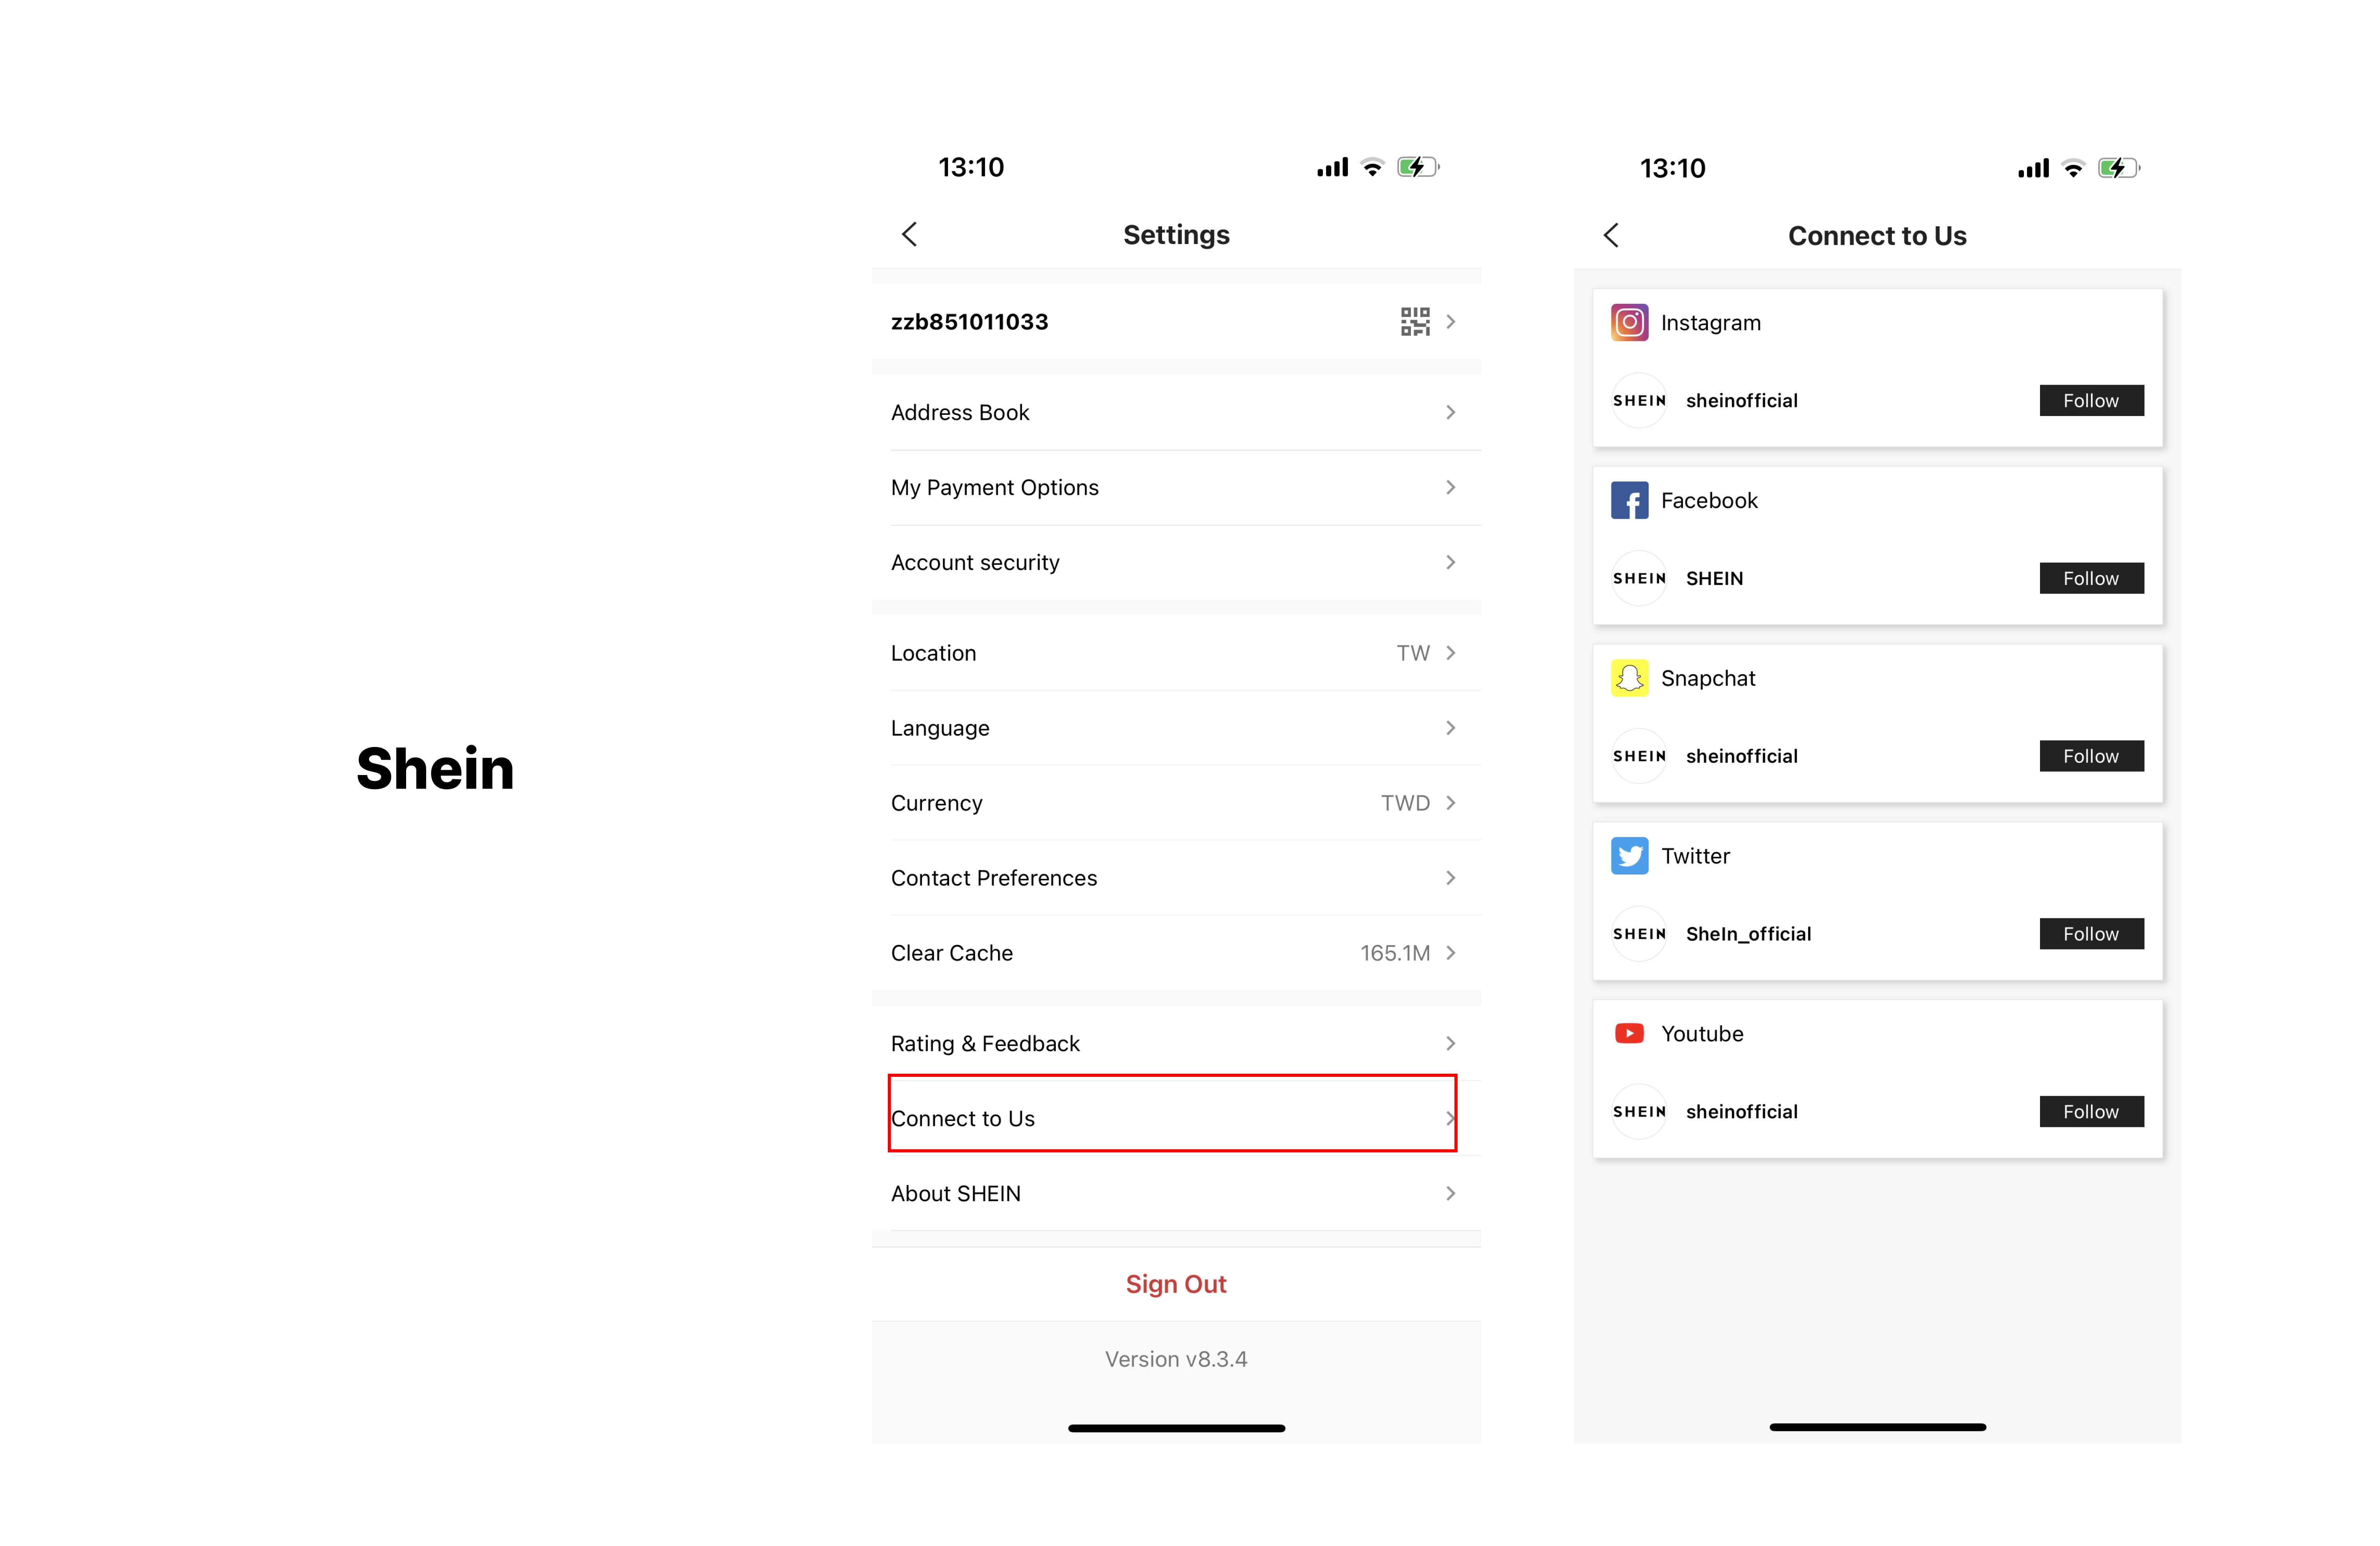Tap the Twitter bird icon
This screenshot has height=1546, width=2380.
(x=1629, y=856)
